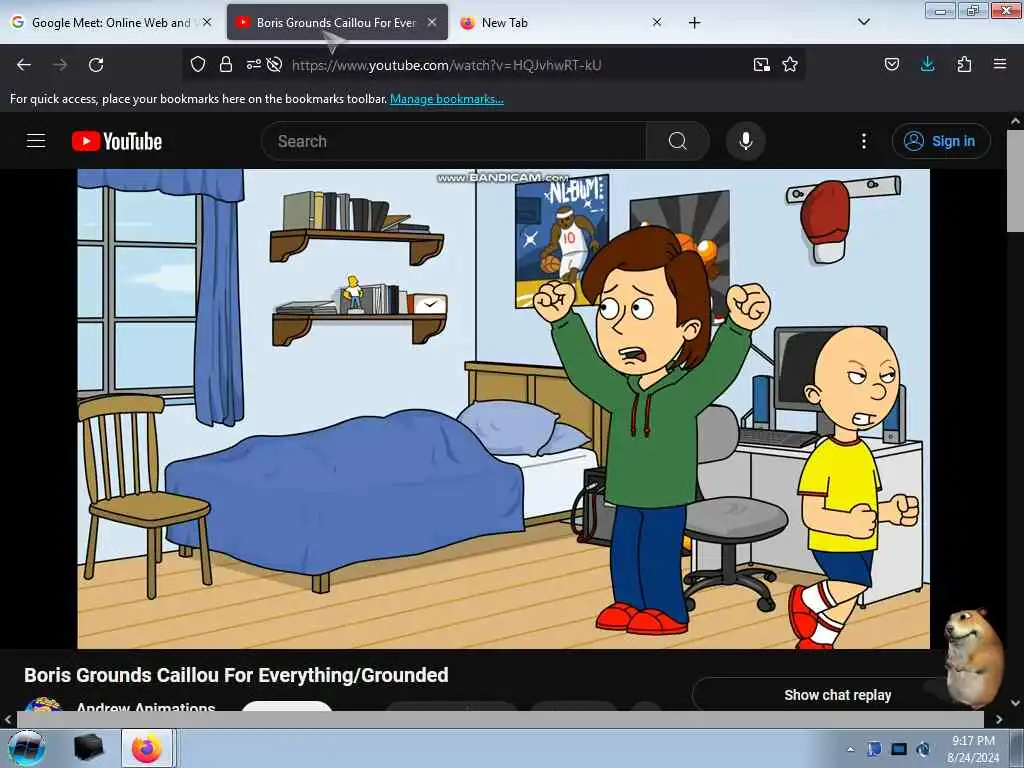
Task: Click the horizontal scrollbar left arrow
Action: point(8,719)
